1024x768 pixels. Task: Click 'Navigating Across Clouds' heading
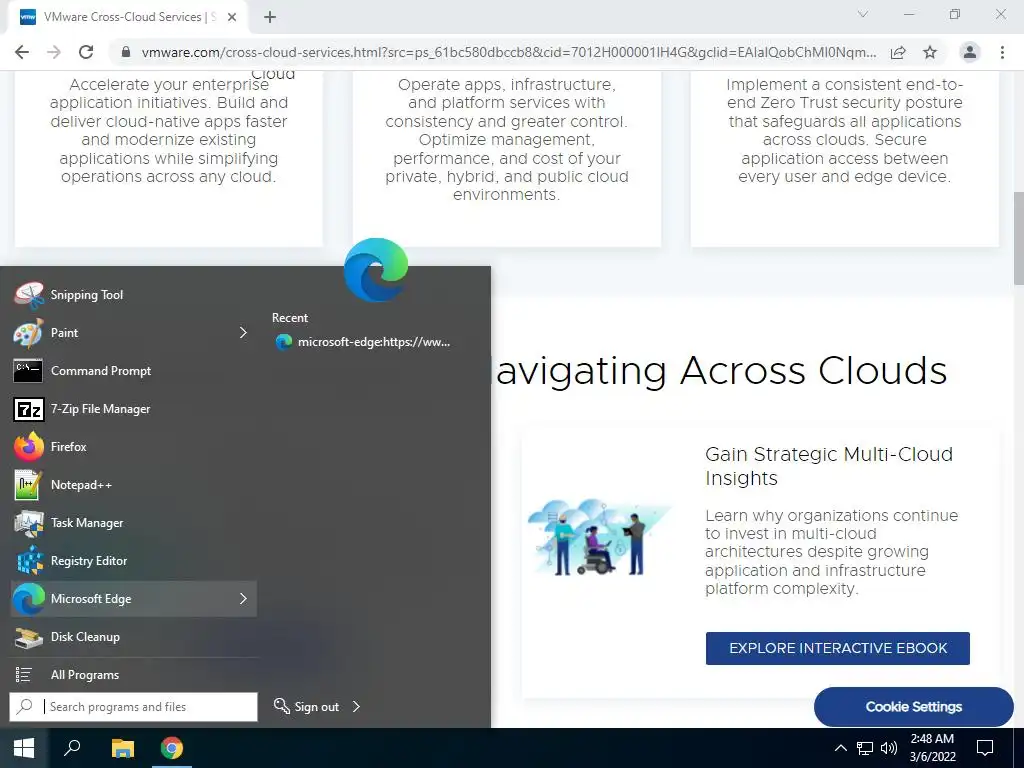point(721,370)
